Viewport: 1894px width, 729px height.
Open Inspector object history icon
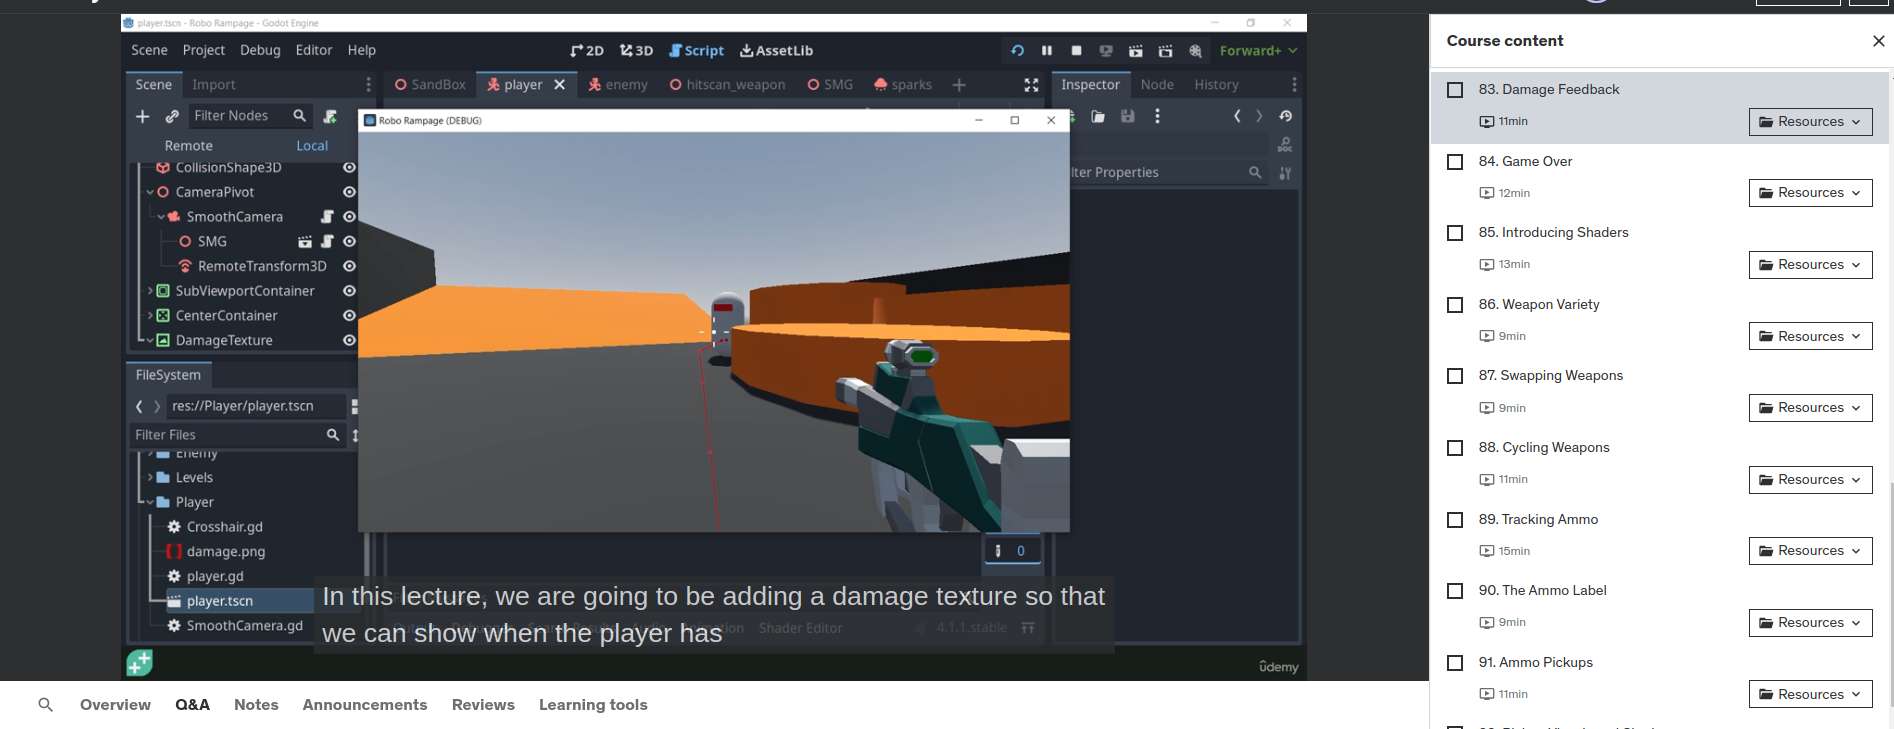[1285, 116]
